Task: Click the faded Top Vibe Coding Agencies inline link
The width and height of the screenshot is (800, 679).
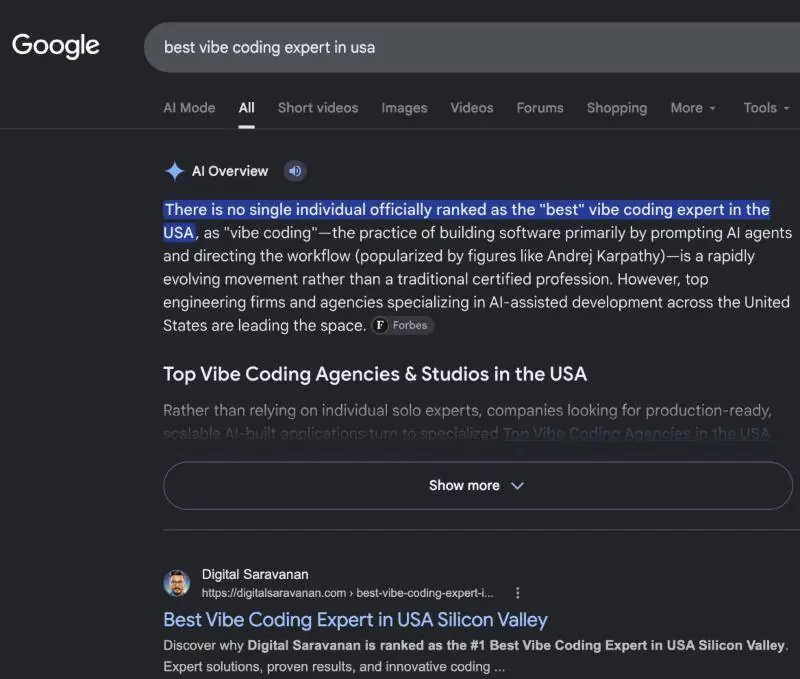Action: [636, 434]
